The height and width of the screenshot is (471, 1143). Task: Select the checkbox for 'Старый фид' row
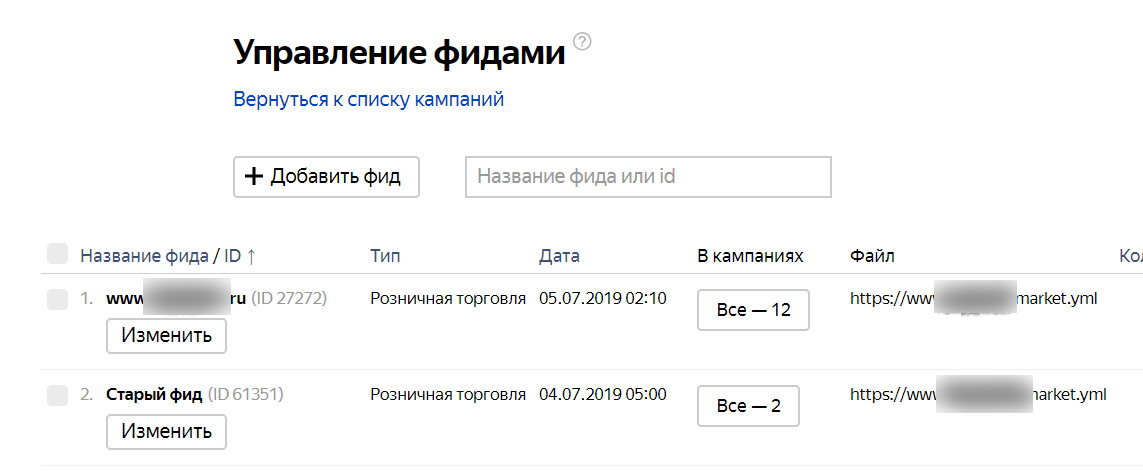click(57, 395)
